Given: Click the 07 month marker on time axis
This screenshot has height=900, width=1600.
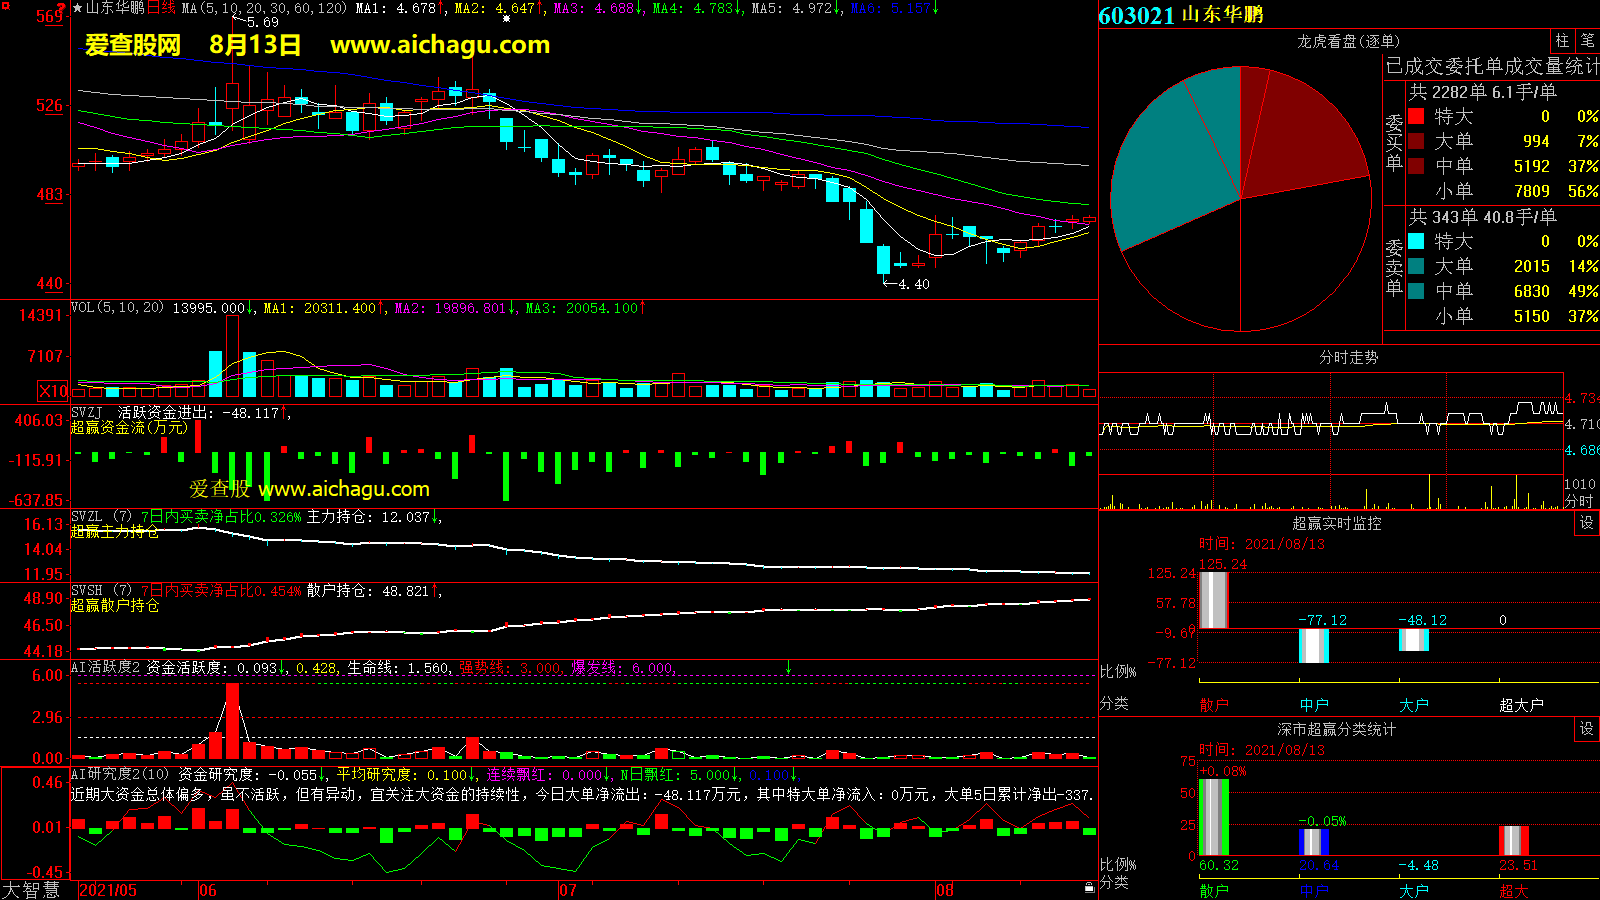Looking at the screenshot, I should click(x=568, y=890).
